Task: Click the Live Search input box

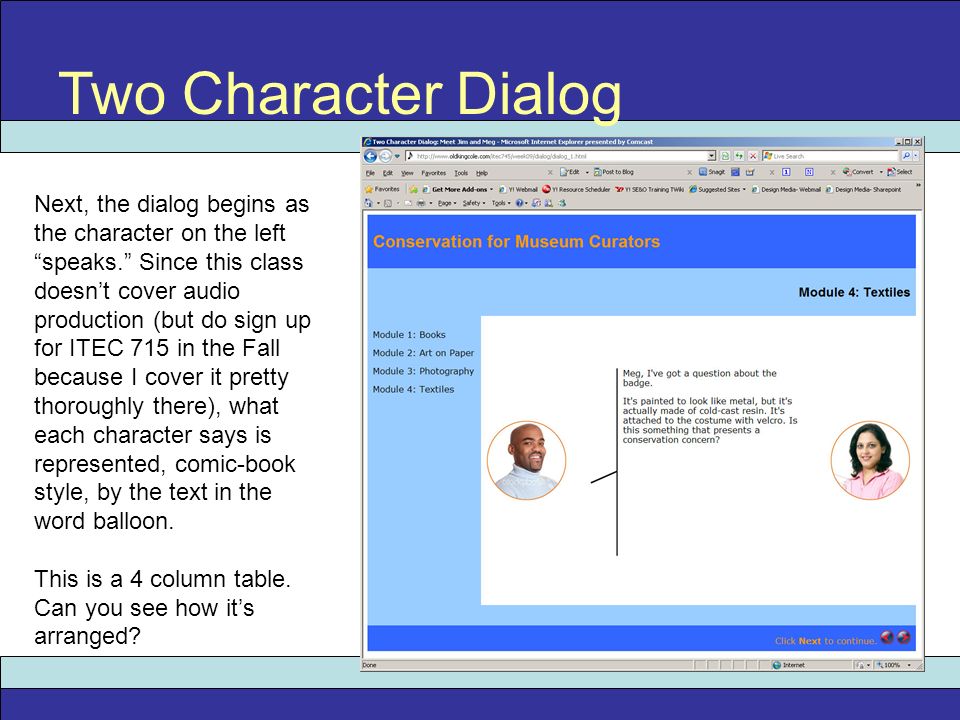Action: 830,156
